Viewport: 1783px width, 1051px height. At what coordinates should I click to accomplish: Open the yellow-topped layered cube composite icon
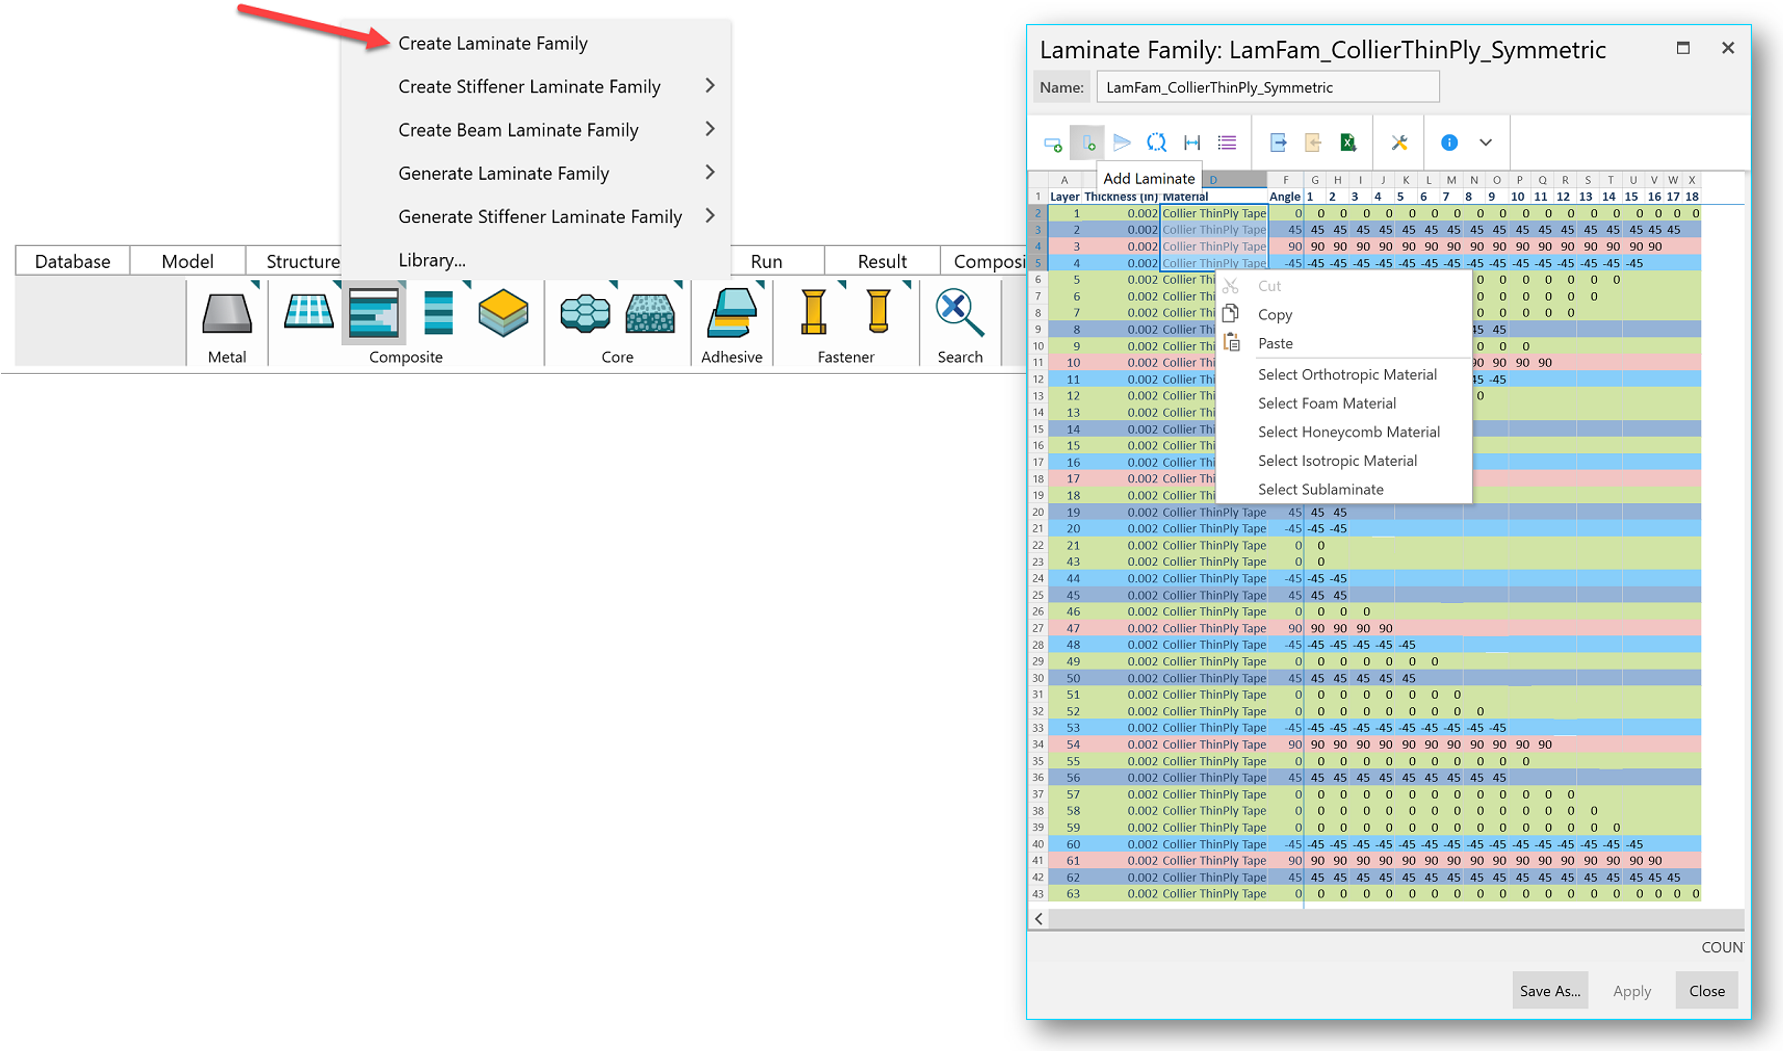pyautogui.click(x=503, y=313)
